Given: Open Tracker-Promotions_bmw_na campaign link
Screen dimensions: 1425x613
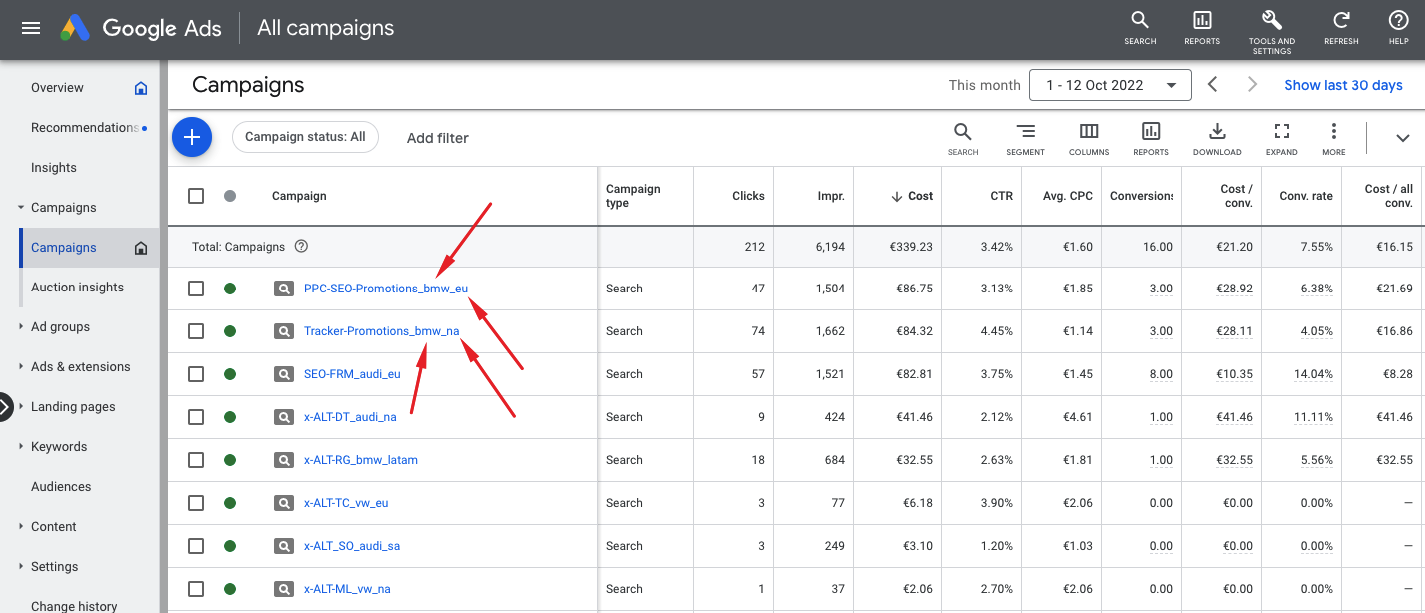Looking at the screenshot, I should pos(382,331).
